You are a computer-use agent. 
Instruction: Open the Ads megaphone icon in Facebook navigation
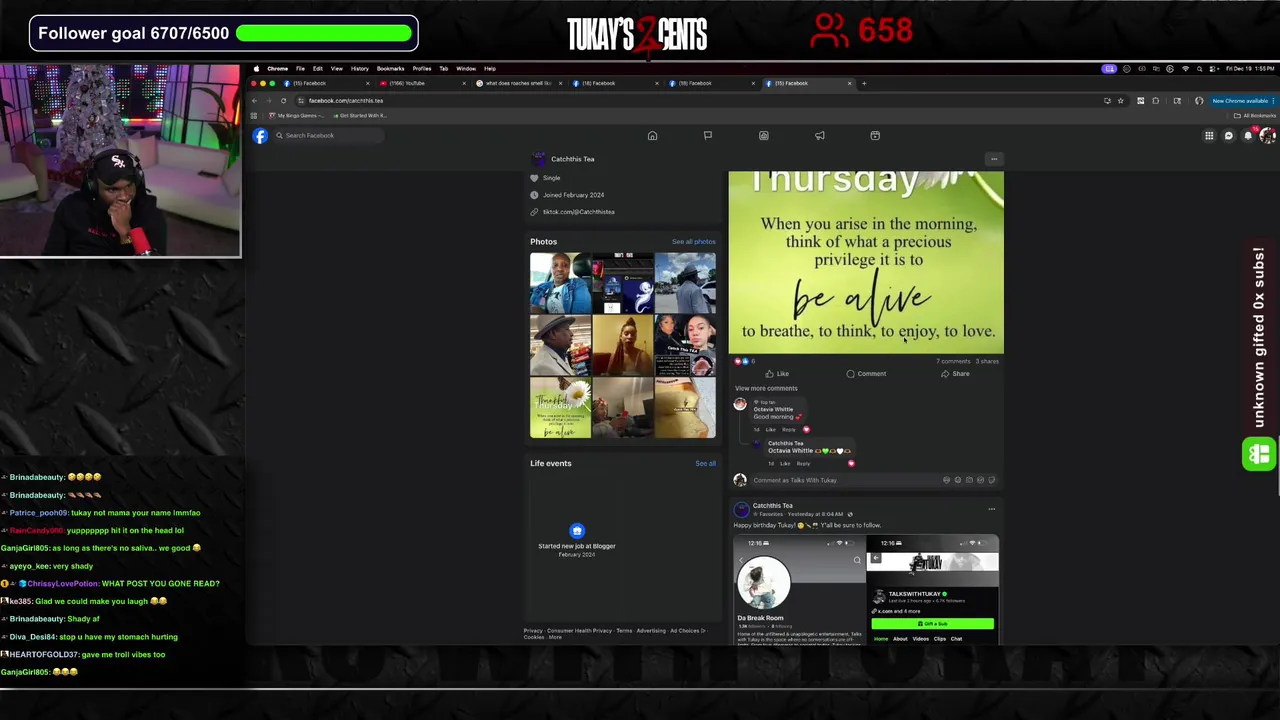[x=820, y=136]
